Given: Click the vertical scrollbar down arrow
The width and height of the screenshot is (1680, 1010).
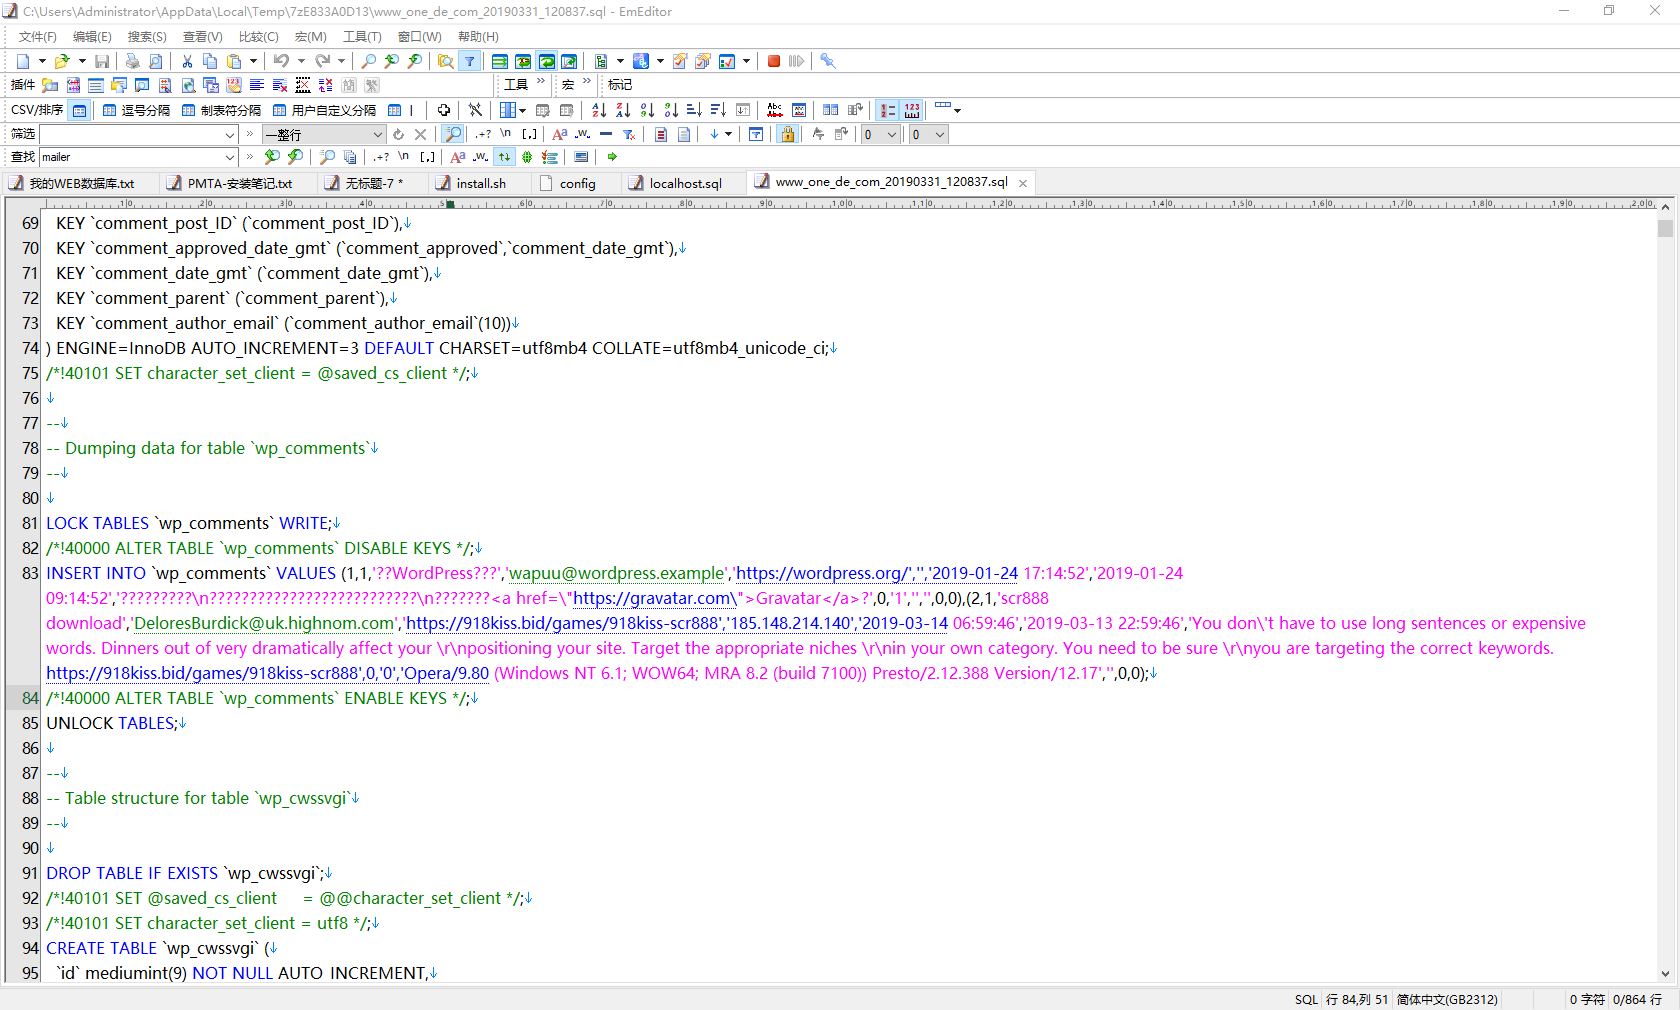Looking at the screenshot, I should coord(1665,974).
